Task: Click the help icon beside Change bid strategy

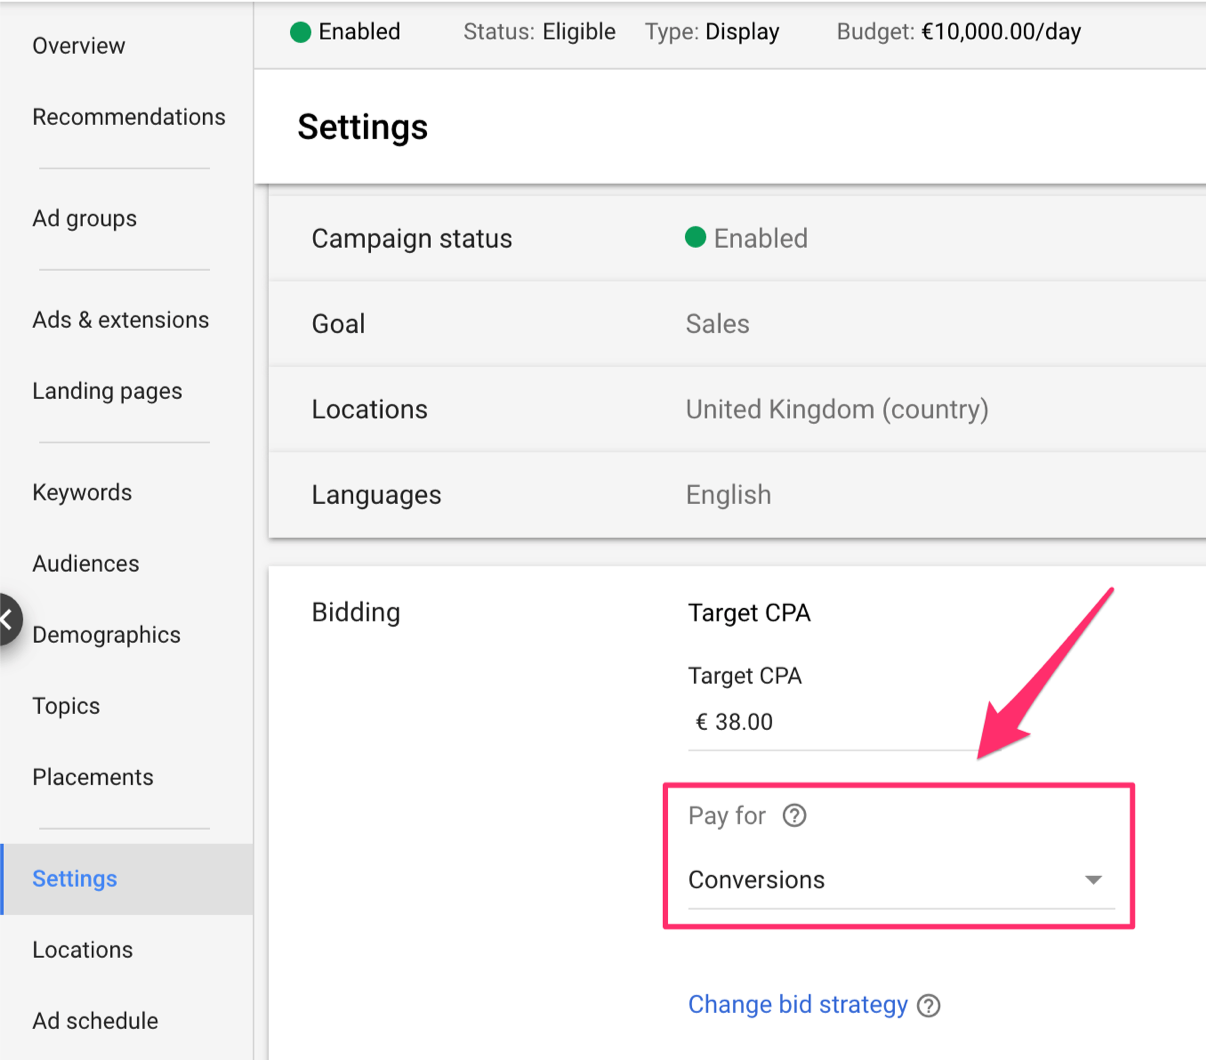Action: tap(929, 1006)
